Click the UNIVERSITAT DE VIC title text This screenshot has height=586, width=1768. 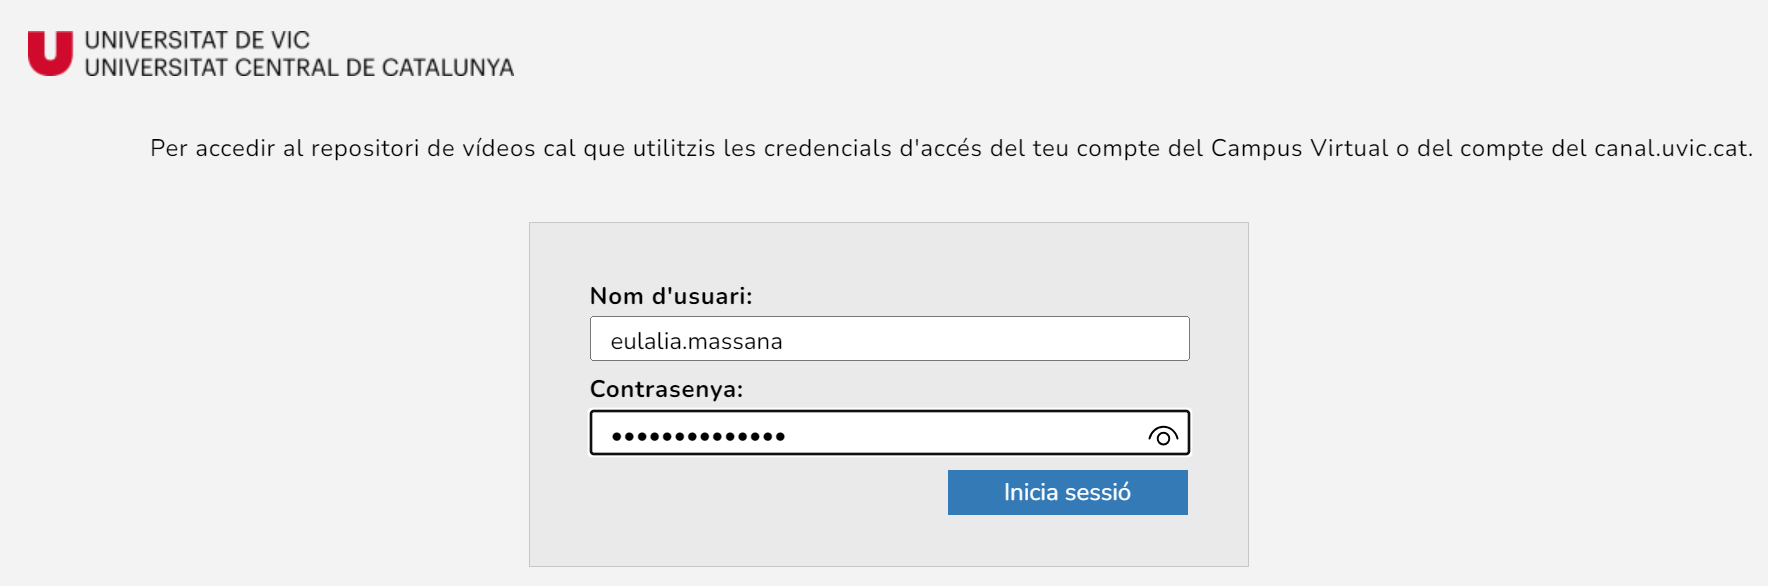[197, 40]
